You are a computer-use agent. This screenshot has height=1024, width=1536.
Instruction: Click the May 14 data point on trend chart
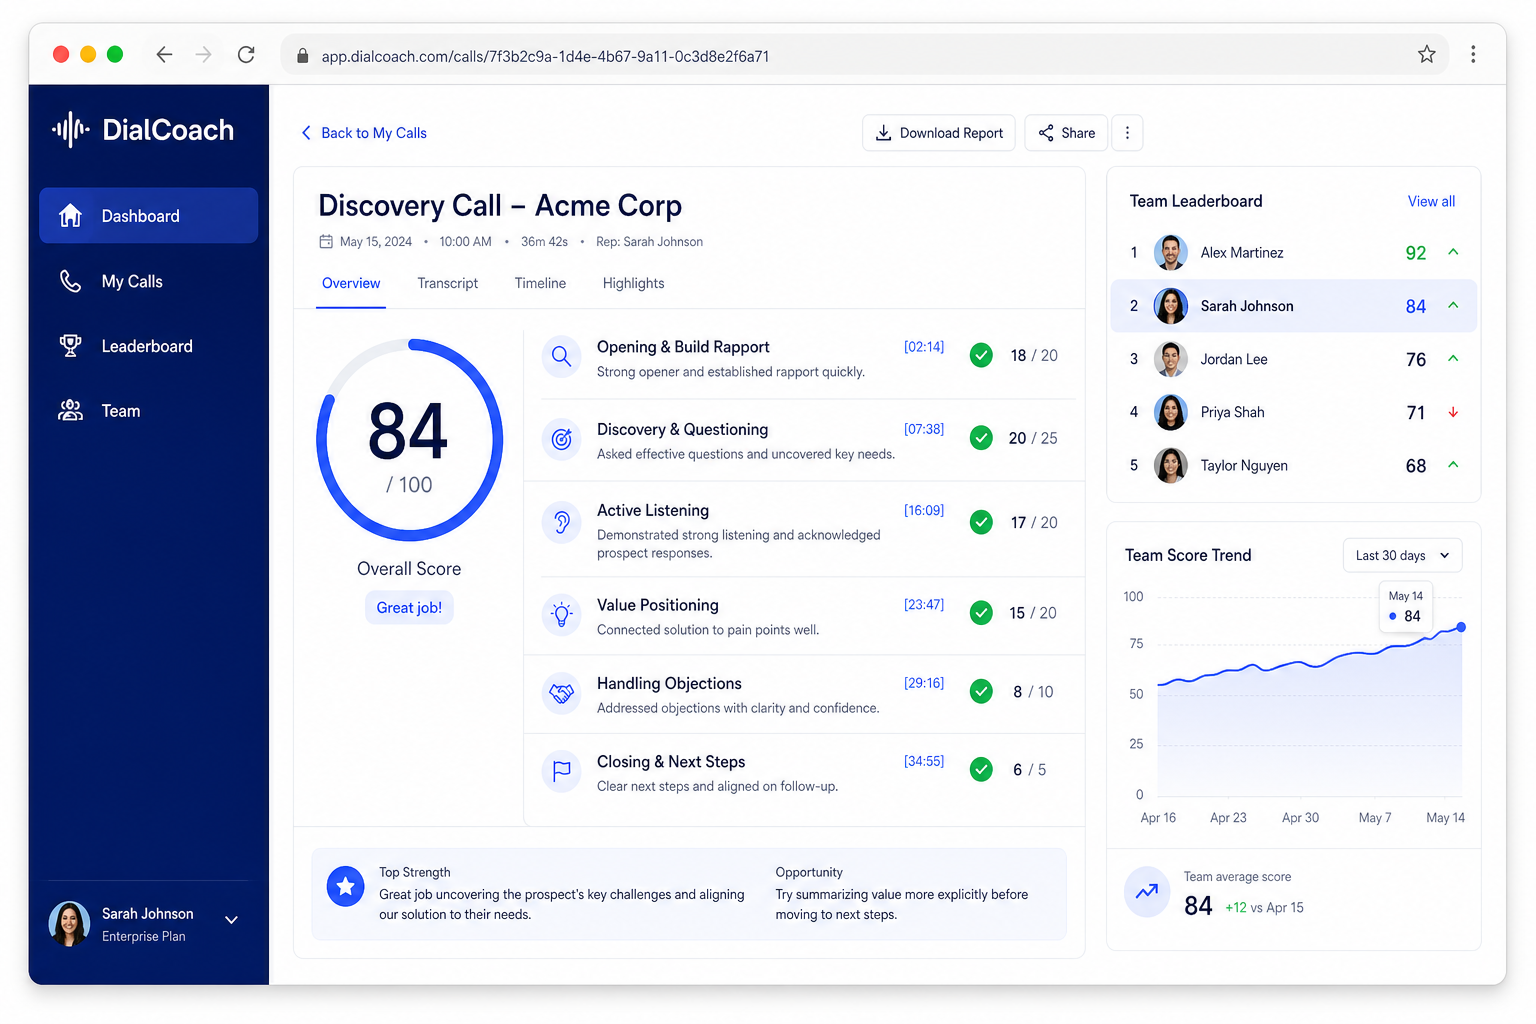pyautogui.click(x=1461, y=627)
